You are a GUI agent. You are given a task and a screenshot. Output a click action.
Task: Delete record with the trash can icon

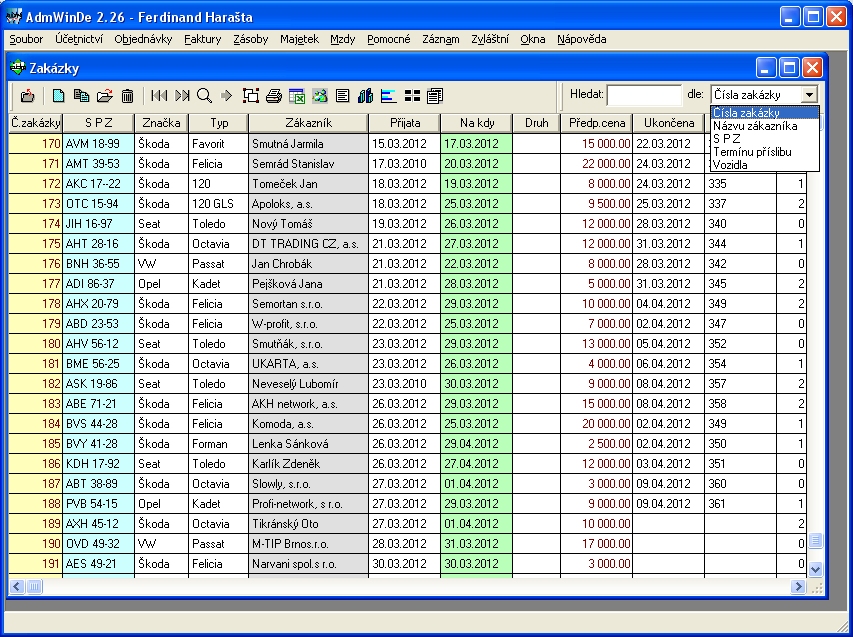127,96
